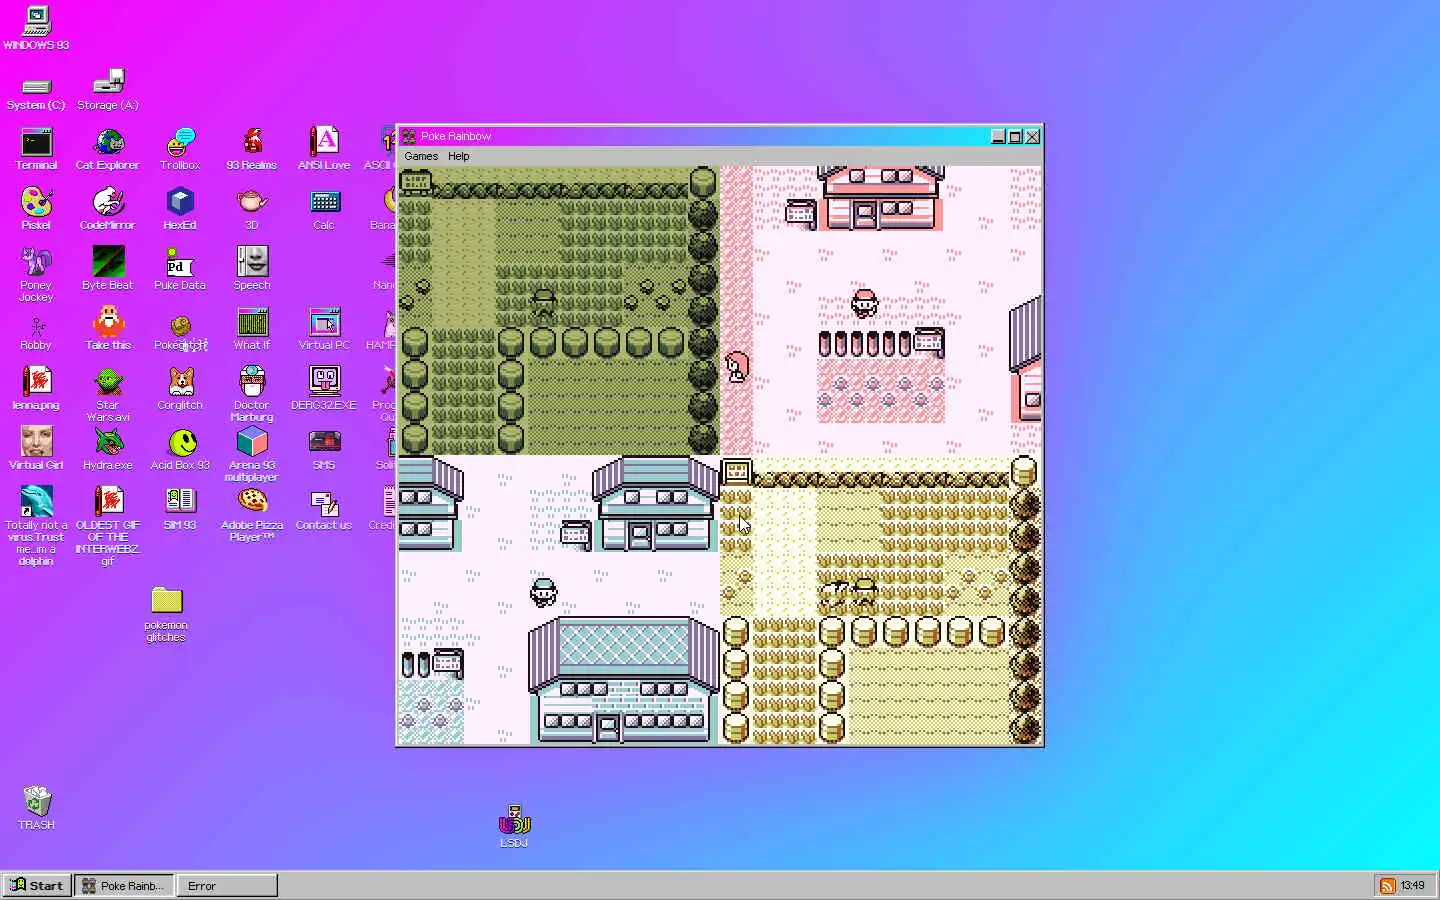Launch the What If icon
The height and width of the screenshot is (900, 1440).
252,330
